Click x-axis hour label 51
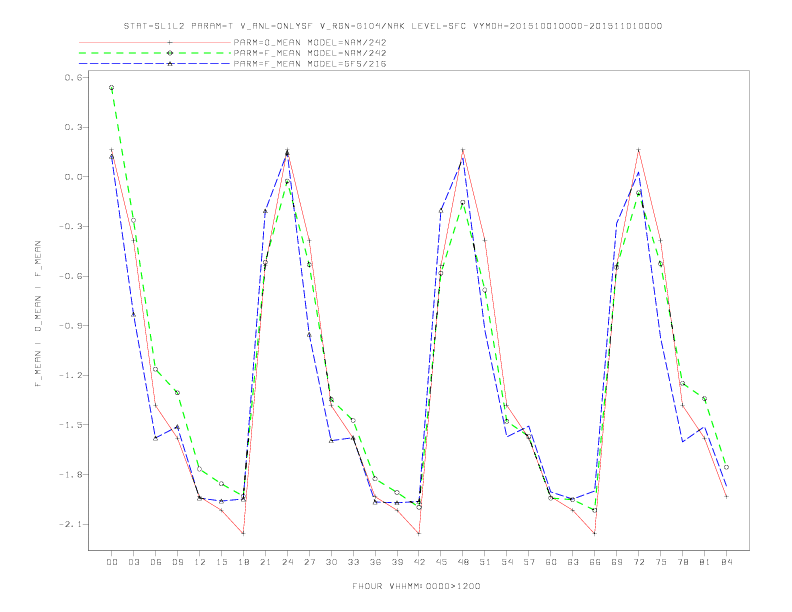The height and width of the screenshot is (612, 792). [485, 562]
